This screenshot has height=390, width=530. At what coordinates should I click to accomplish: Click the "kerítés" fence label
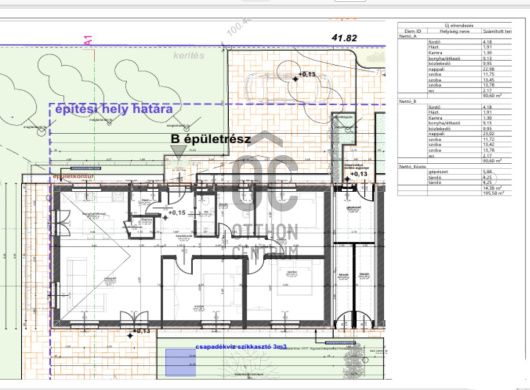click(189, 55)
